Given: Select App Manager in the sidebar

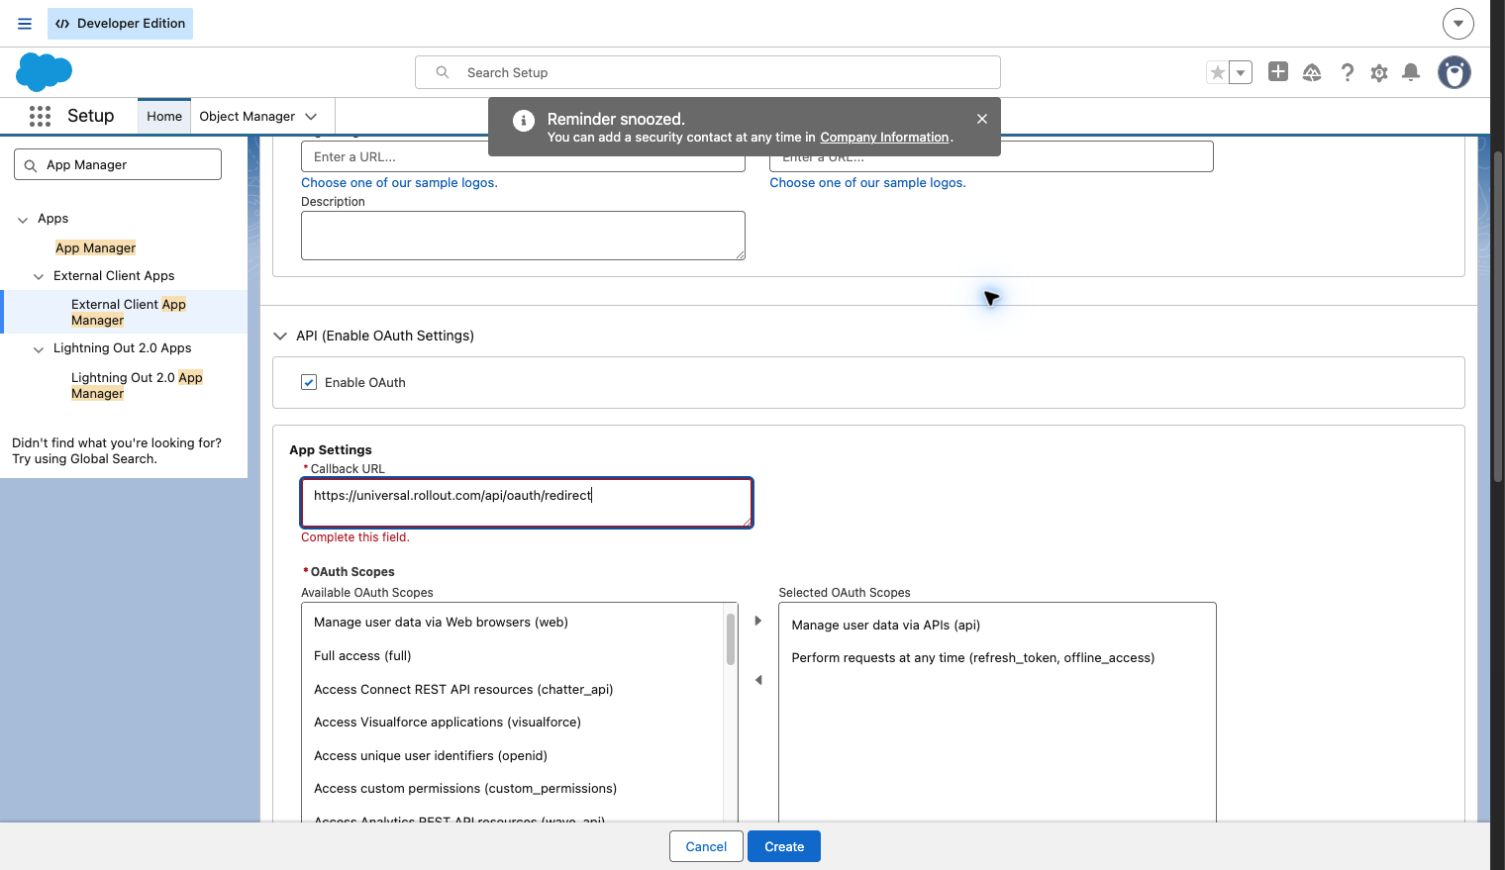Looking at the screenshot, I should (95, 247).
